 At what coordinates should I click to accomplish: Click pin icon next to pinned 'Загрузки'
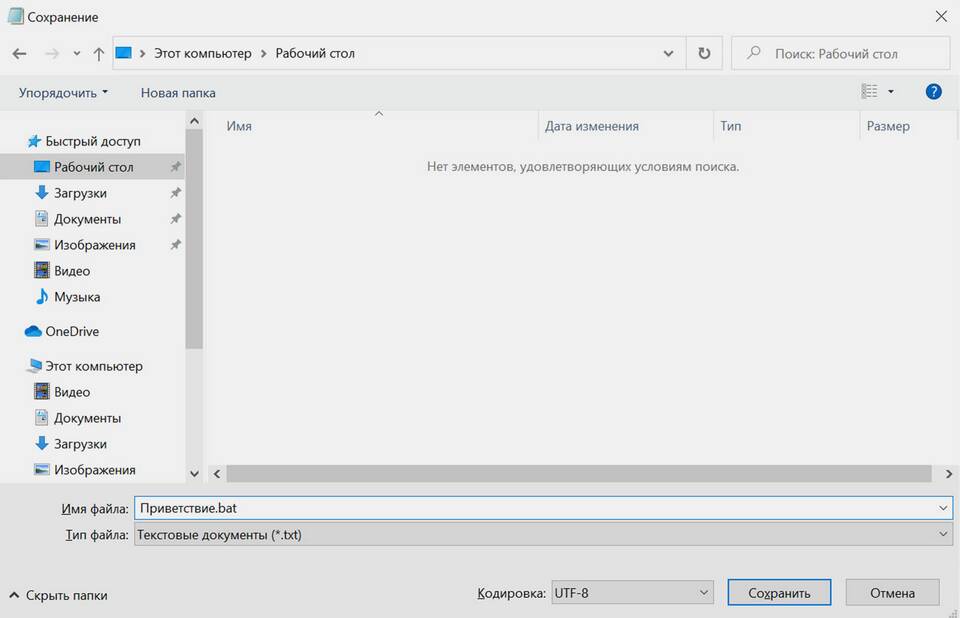pos(175,193)
